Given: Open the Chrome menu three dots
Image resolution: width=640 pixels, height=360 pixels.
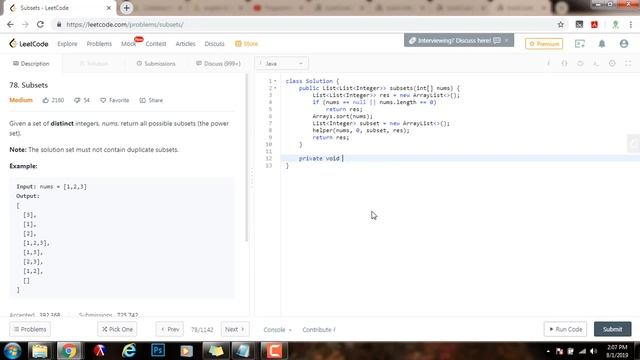Looking at the screenshot, I should 631,24.
